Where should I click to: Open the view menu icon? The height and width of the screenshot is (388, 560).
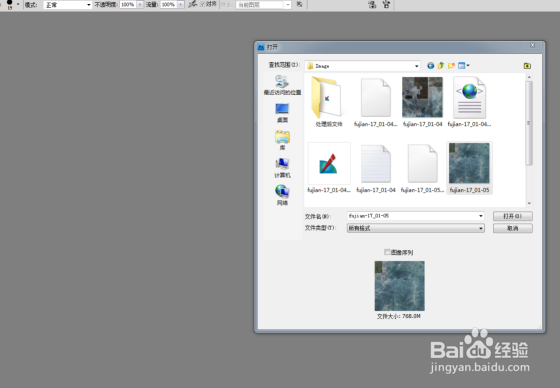464,65
